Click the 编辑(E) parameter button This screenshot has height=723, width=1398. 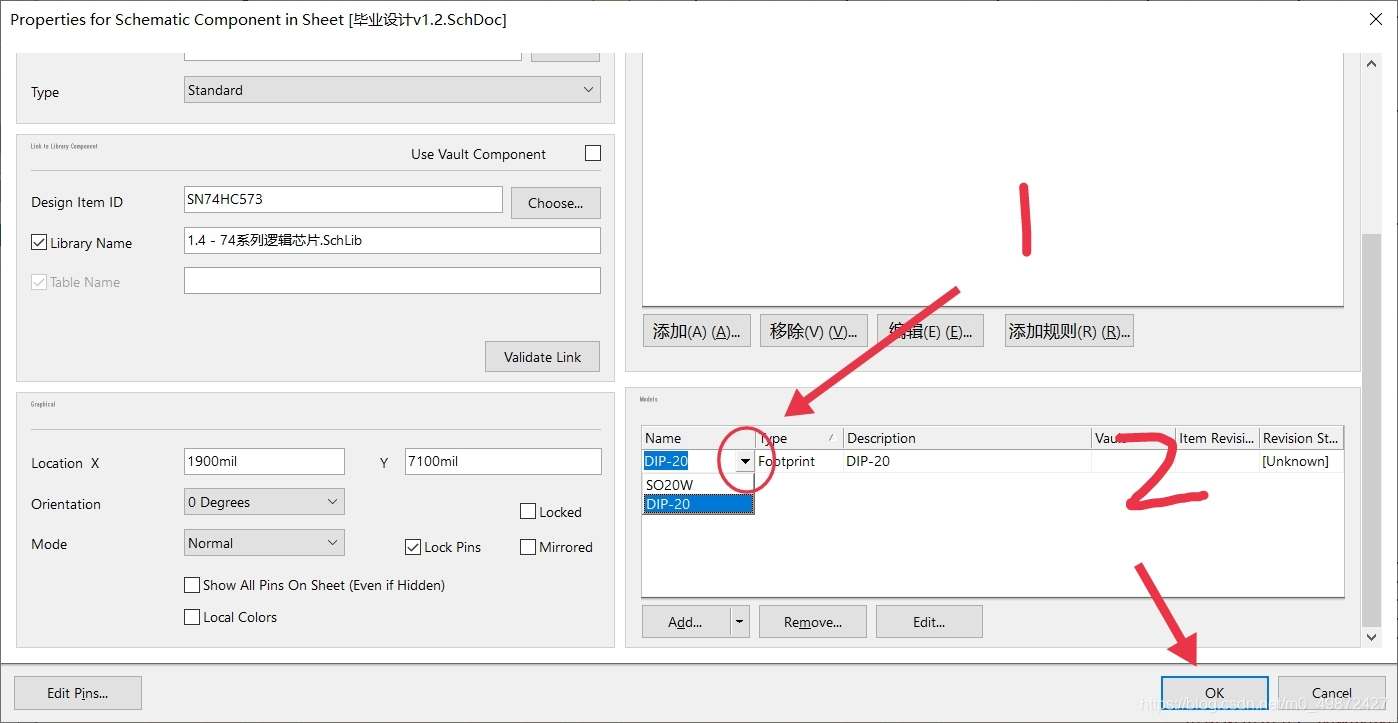click(930, 331)
